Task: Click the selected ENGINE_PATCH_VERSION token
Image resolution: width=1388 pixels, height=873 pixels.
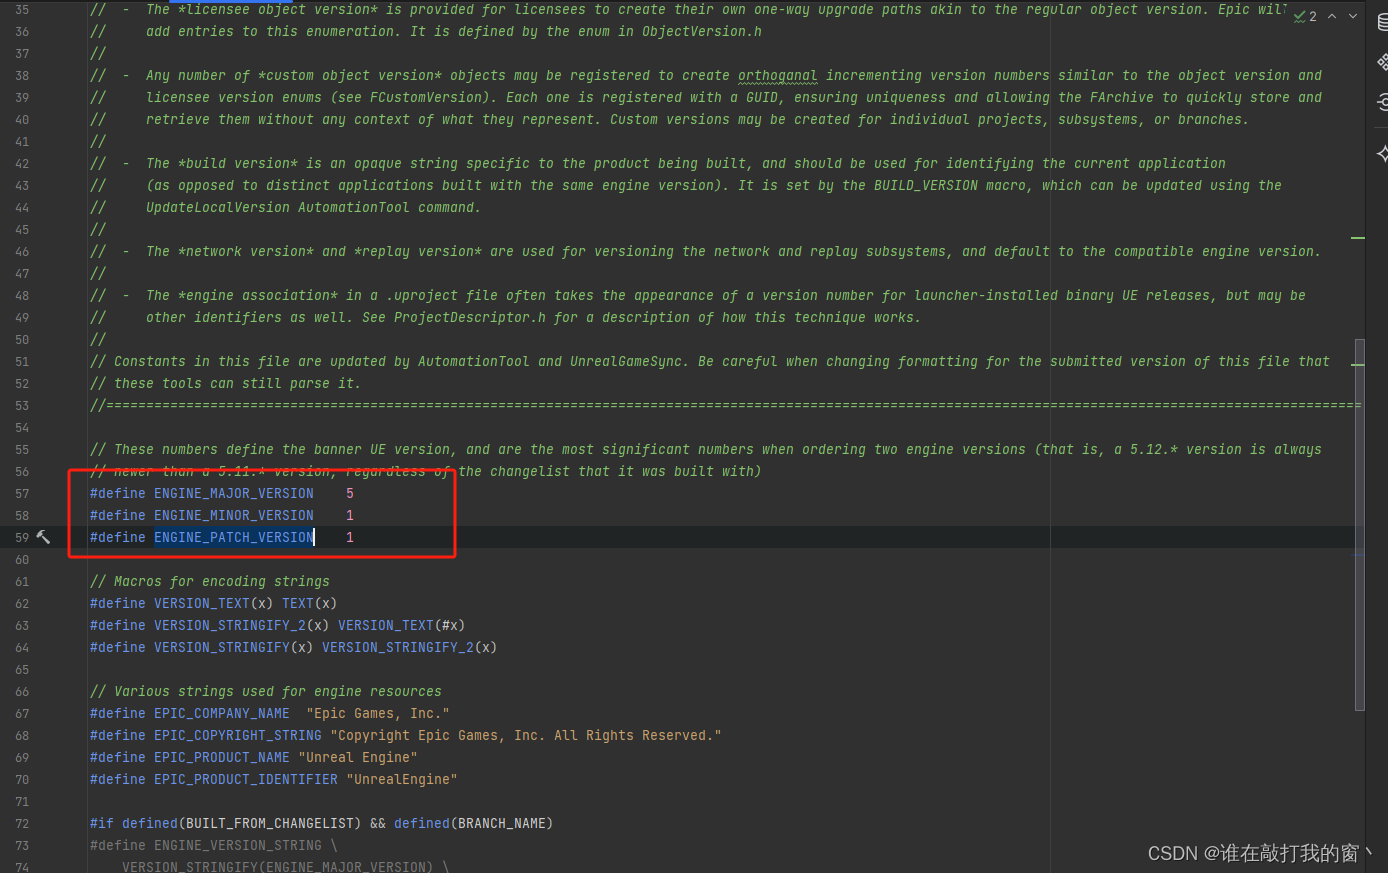Action: tap(234, 537)
